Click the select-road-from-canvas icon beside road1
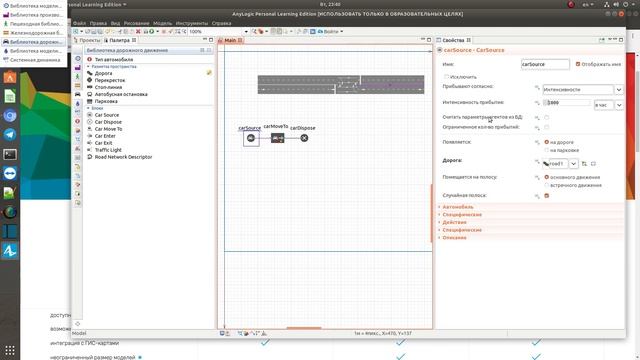 [x=584, y=164]
